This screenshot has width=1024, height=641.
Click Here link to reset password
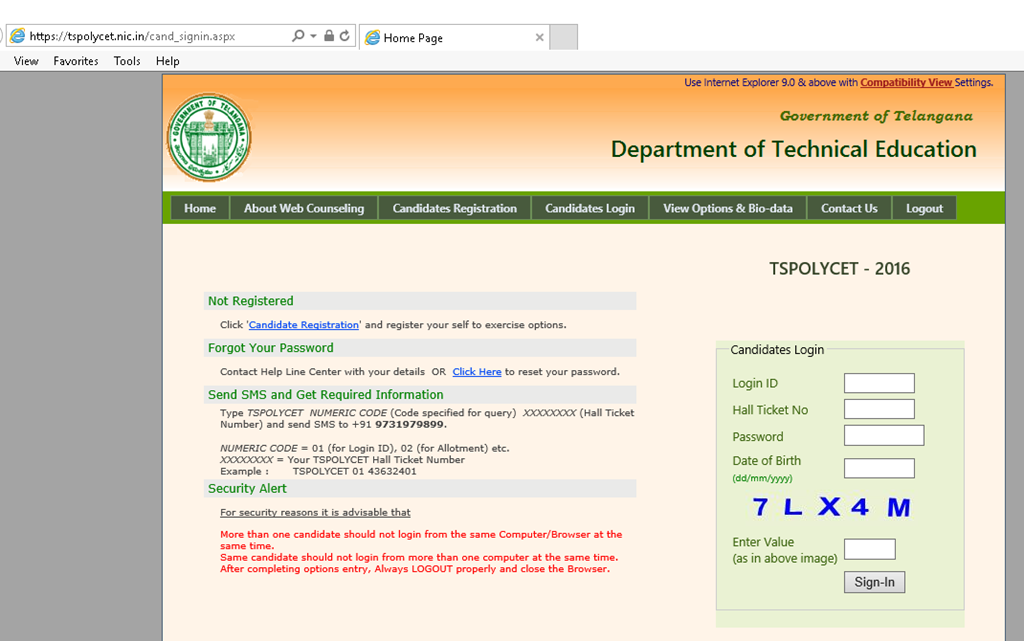(477, 371)
